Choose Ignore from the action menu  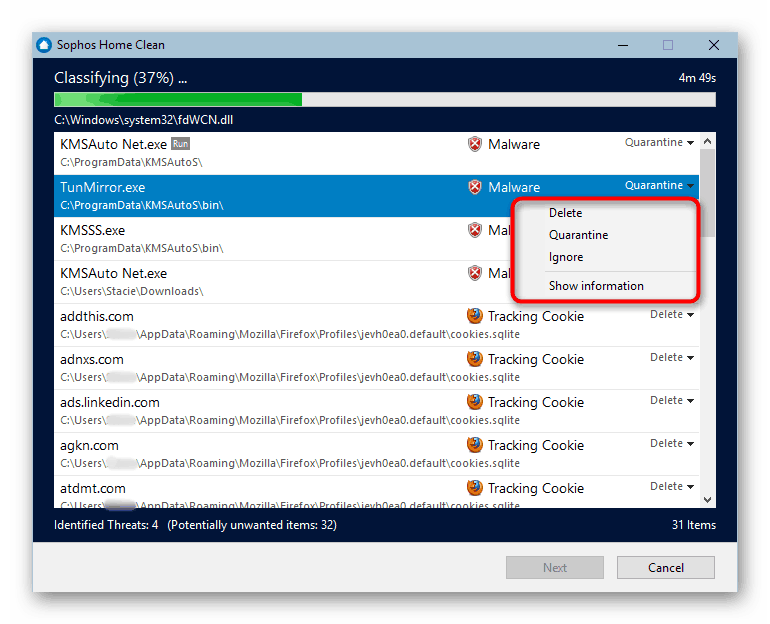(566, 257)
